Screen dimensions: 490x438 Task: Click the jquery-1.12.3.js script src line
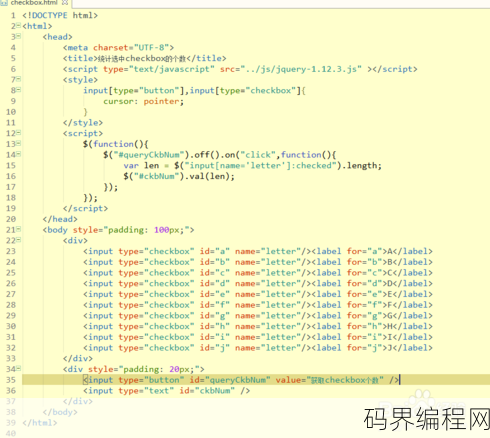(240, 69)
